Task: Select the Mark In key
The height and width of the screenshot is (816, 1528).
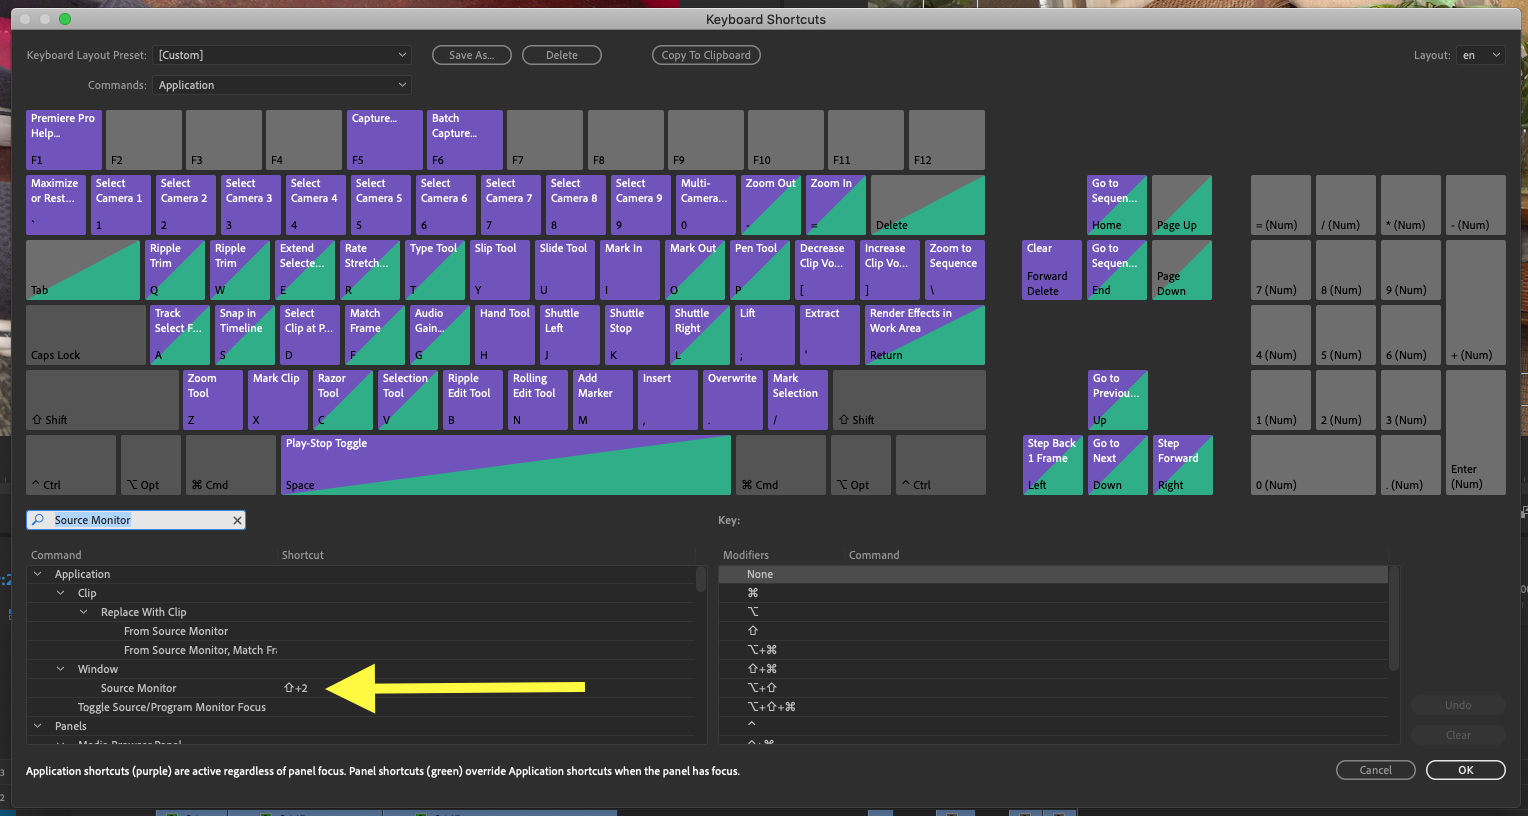Action: [x=631, y=270]
